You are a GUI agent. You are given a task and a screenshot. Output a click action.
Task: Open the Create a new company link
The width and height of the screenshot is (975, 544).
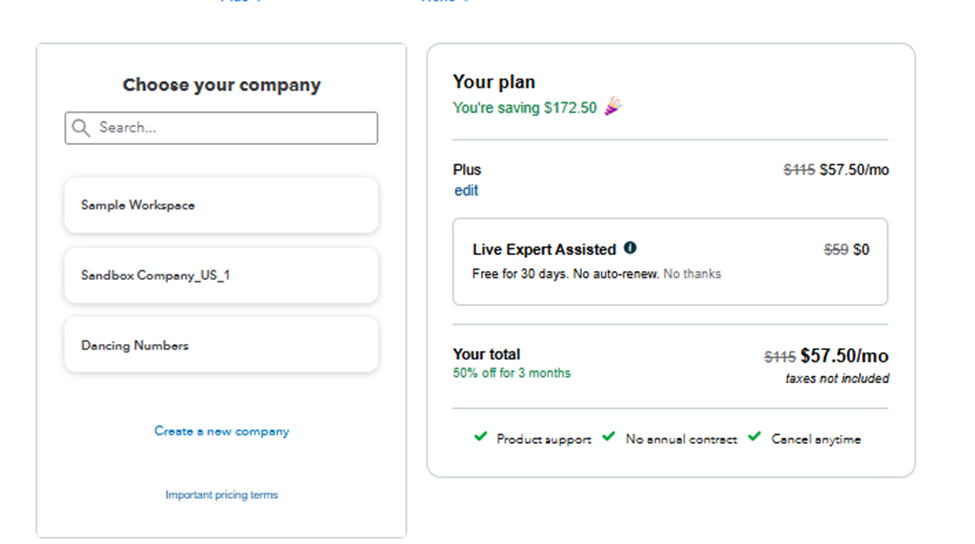(x=221, y=431)
